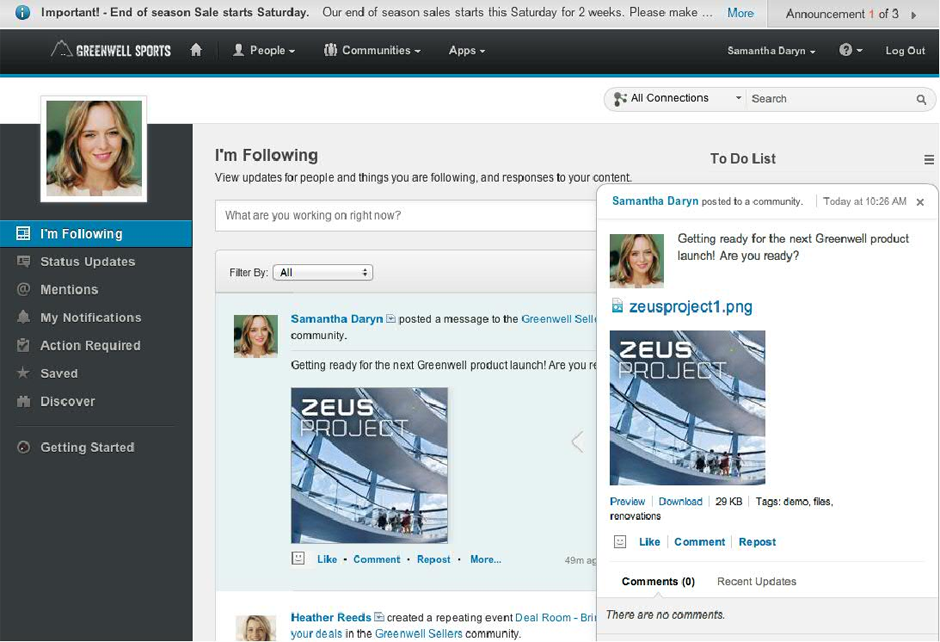The height and width of the screenshot is (642, 940).
Task: Go to next announcement arrow
Action: tap(914, 15)
